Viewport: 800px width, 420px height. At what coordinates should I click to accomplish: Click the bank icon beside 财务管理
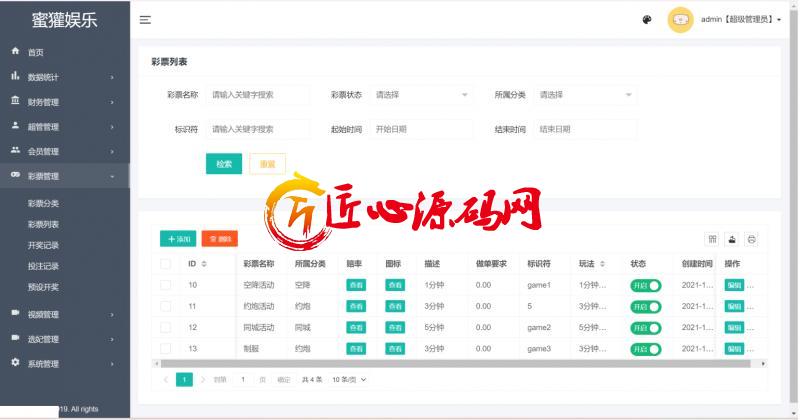pyautogui.click(x=15, y=101)
